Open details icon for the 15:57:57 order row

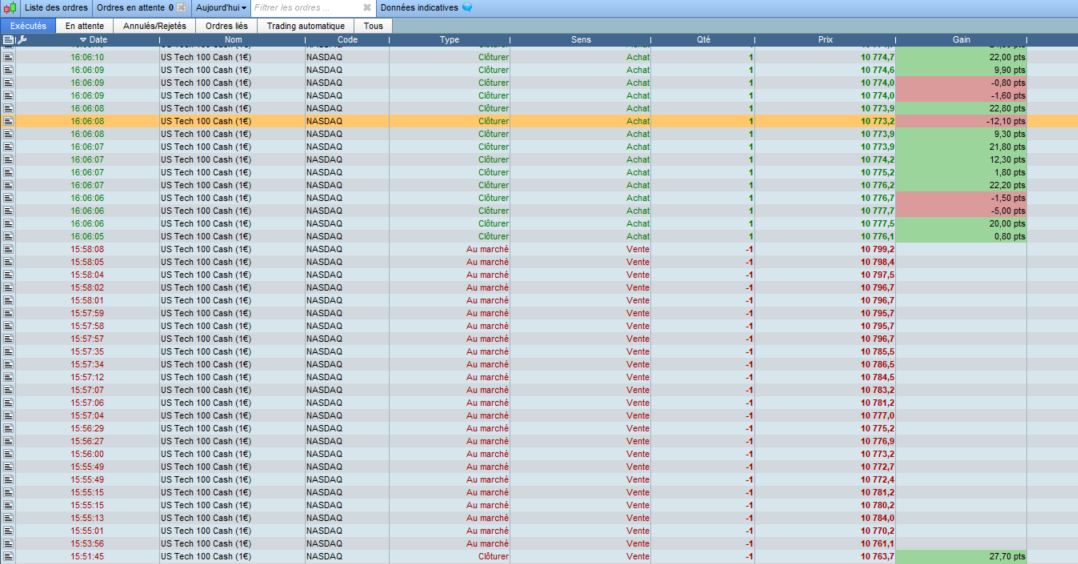click(8, 339)
